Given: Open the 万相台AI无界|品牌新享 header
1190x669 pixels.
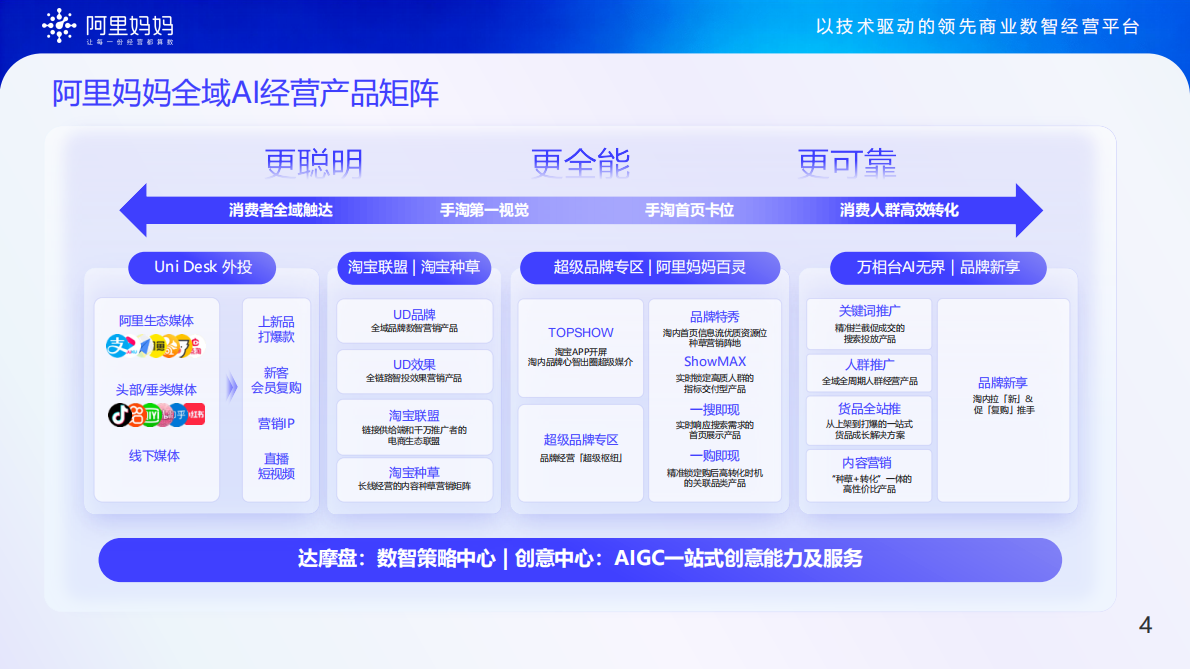Looking at the screenshot, I should click(939, 268).
